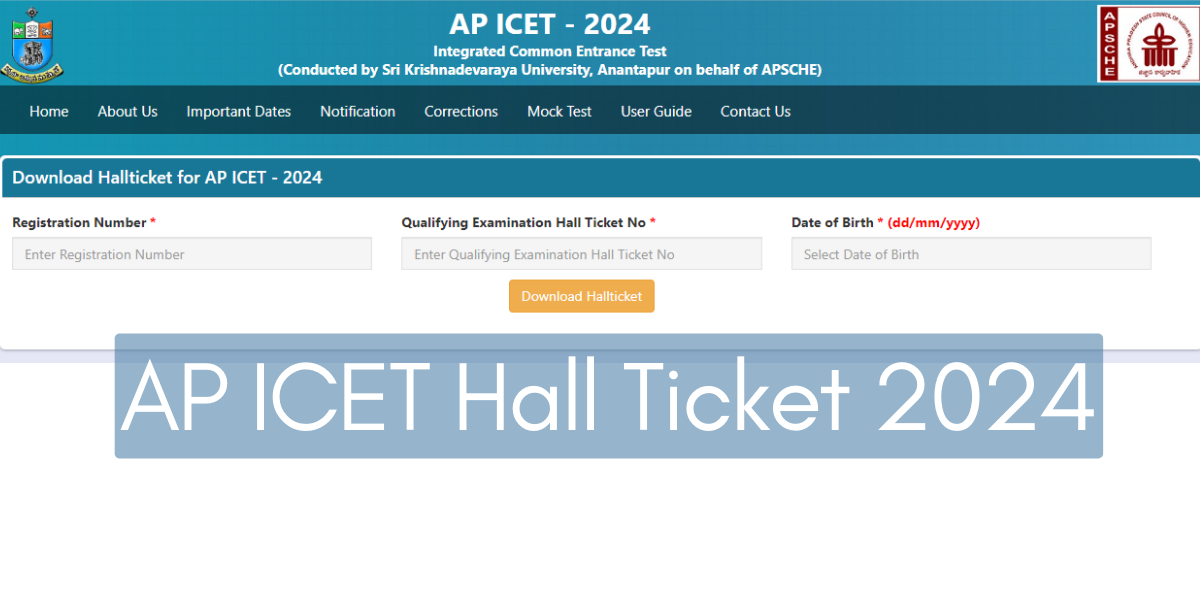Click the Download Hallticket button

(x=581, y=296)
